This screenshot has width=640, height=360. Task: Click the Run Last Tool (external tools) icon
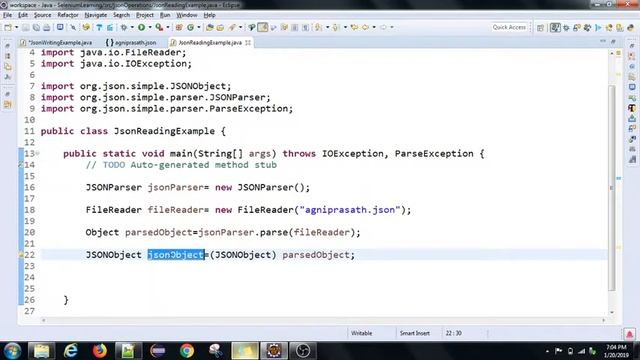pyautogui.click(x=159, y=27)
